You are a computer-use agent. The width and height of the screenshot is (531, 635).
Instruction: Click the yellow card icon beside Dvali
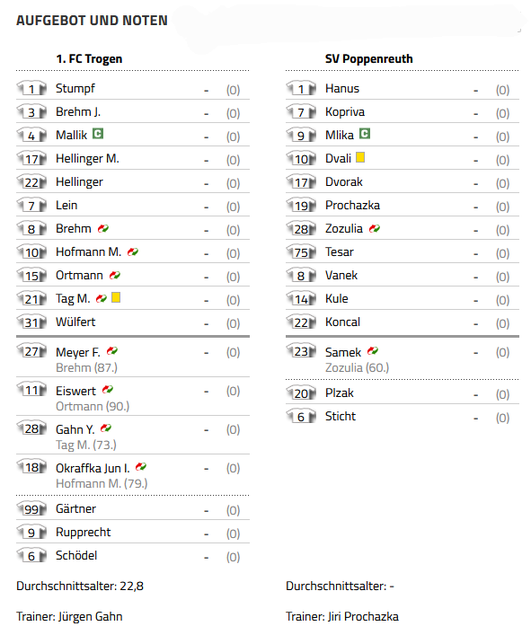tap(360, 157)
